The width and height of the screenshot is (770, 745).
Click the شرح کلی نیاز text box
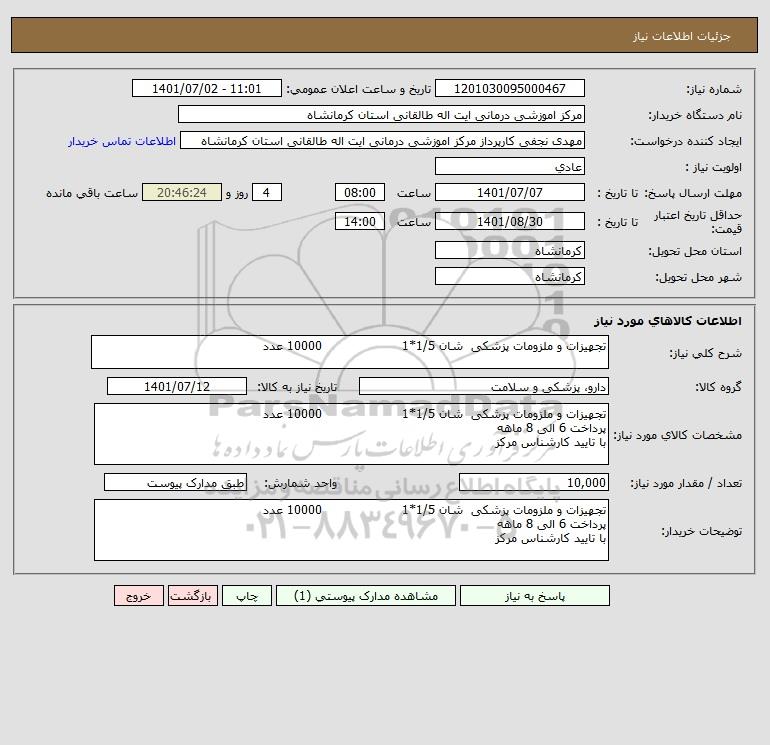coord(350,352)
